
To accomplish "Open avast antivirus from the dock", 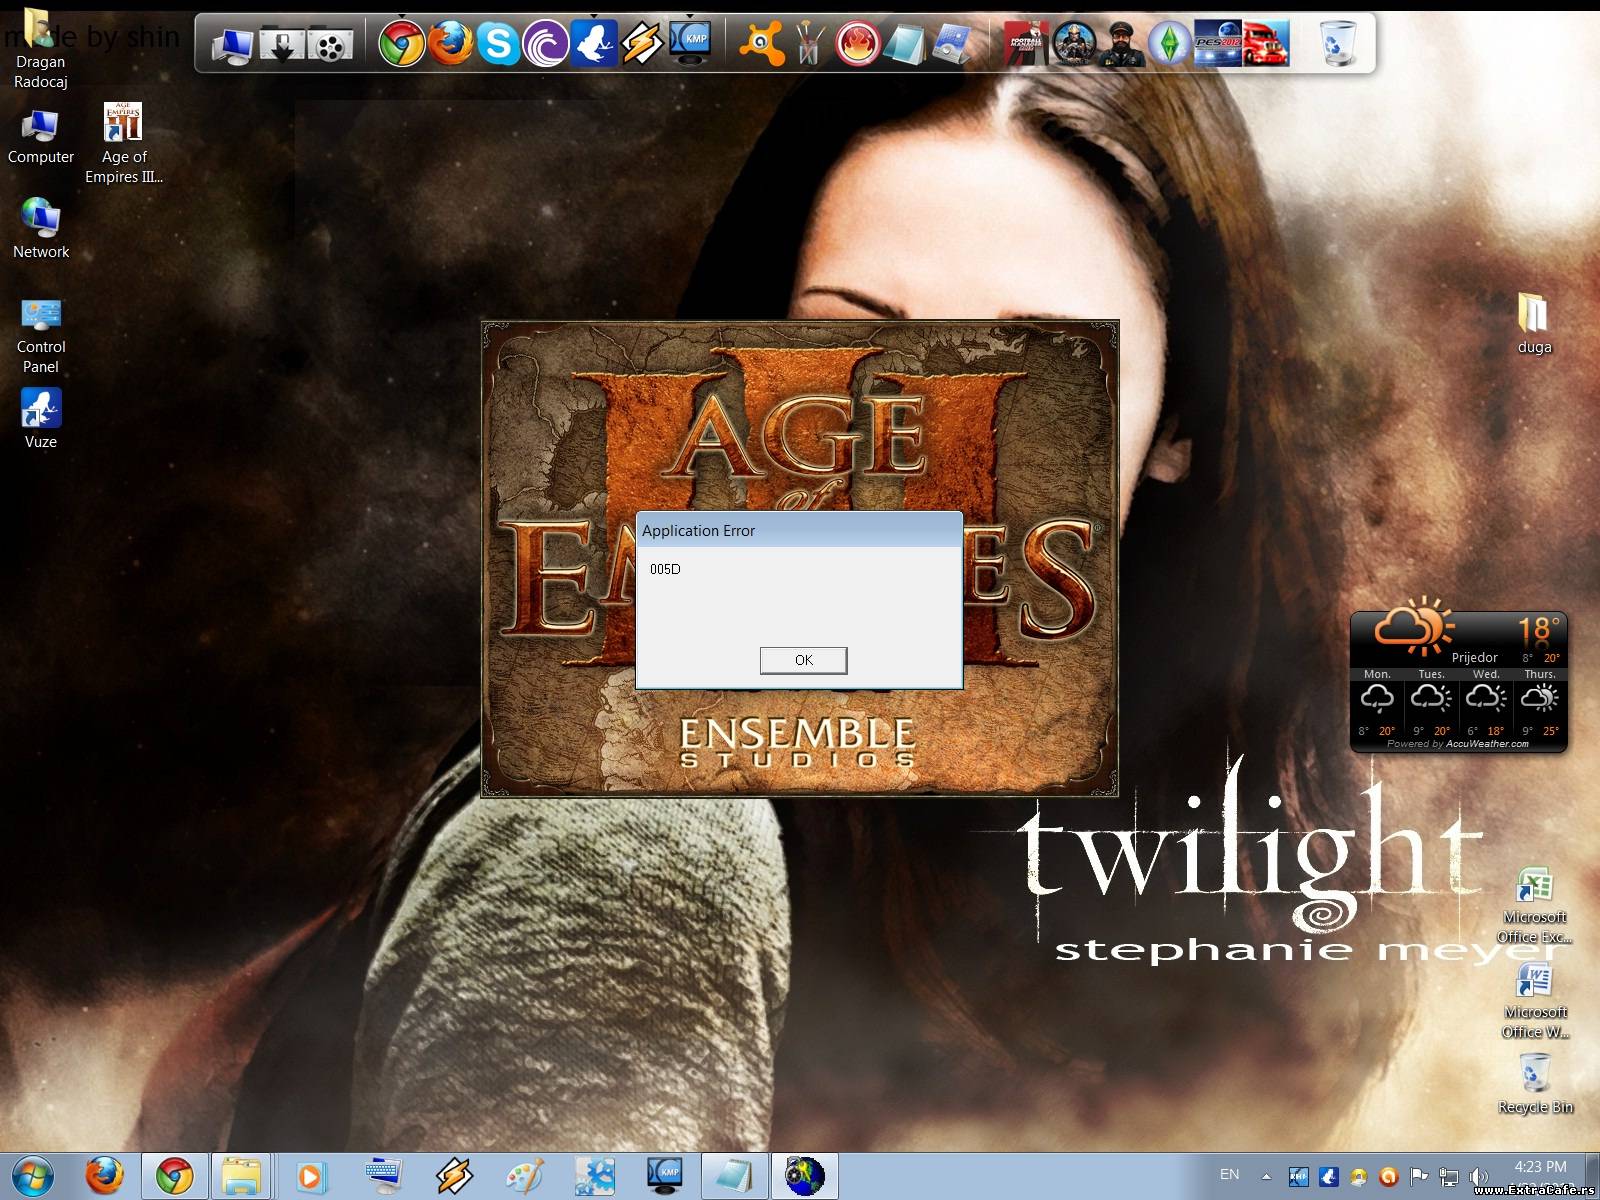I will tap(762, 44).
